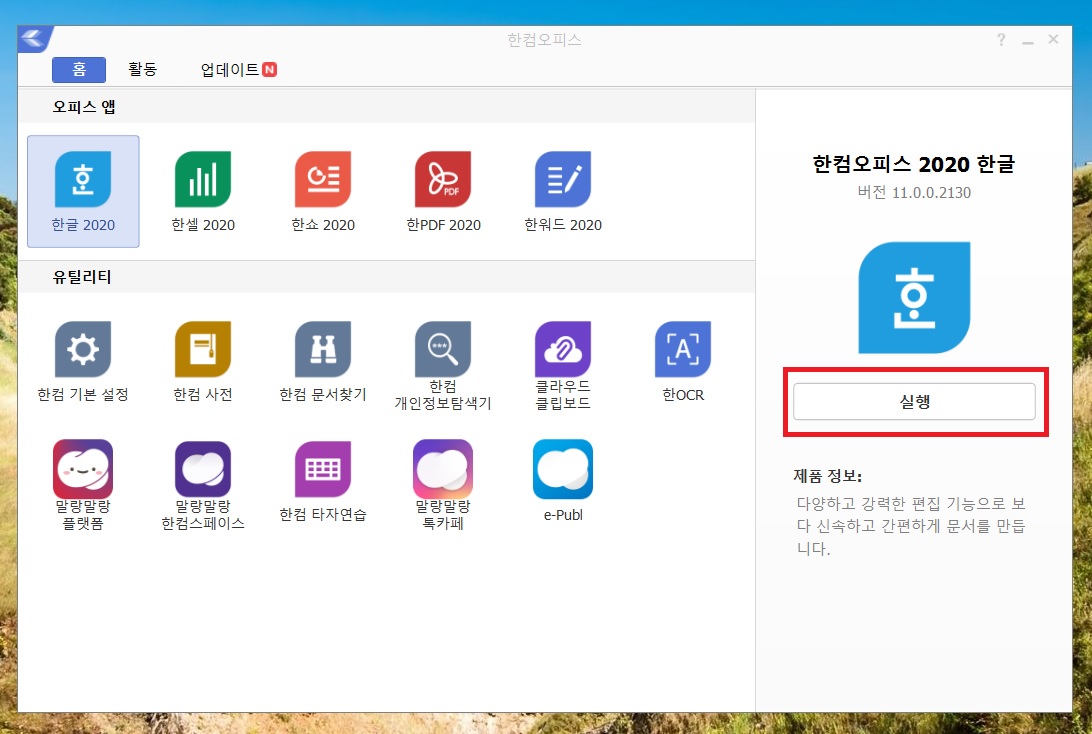Open the 한컴 사전 dictionary icon

coord(203,349)
